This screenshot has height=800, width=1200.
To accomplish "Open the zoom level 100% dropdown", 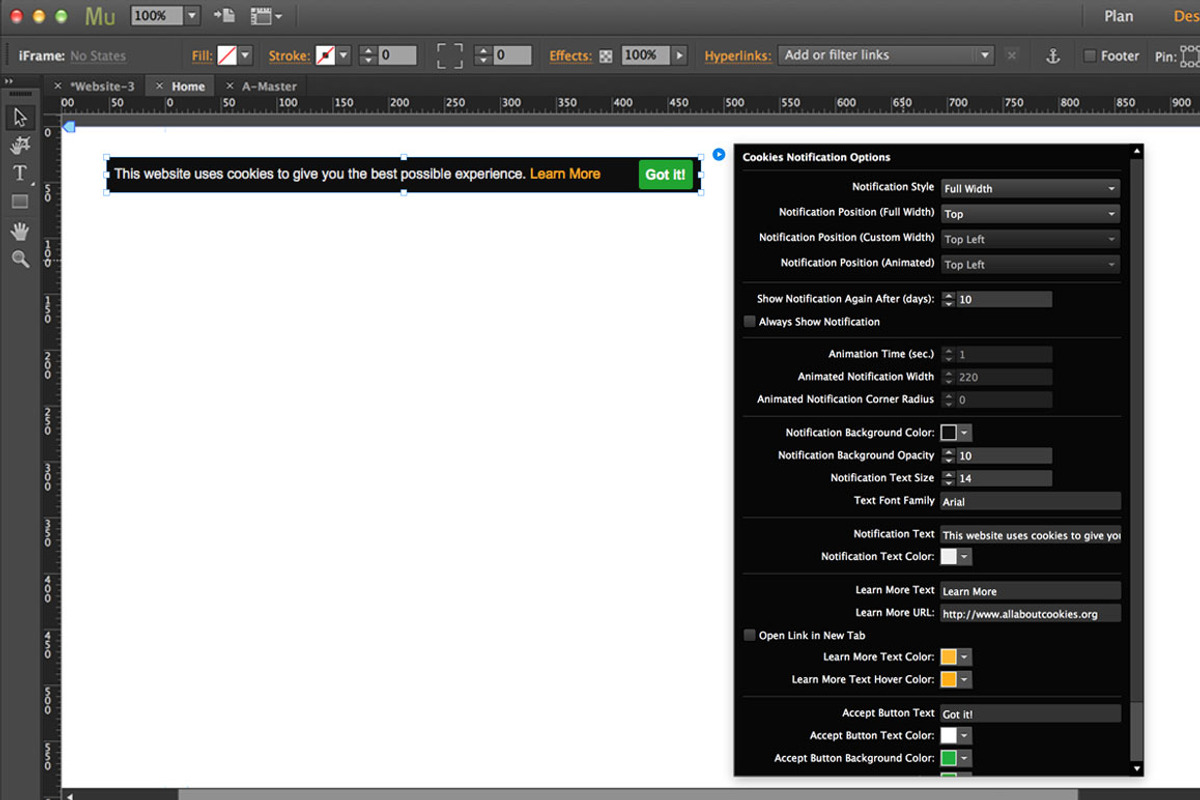I will 192,15.
